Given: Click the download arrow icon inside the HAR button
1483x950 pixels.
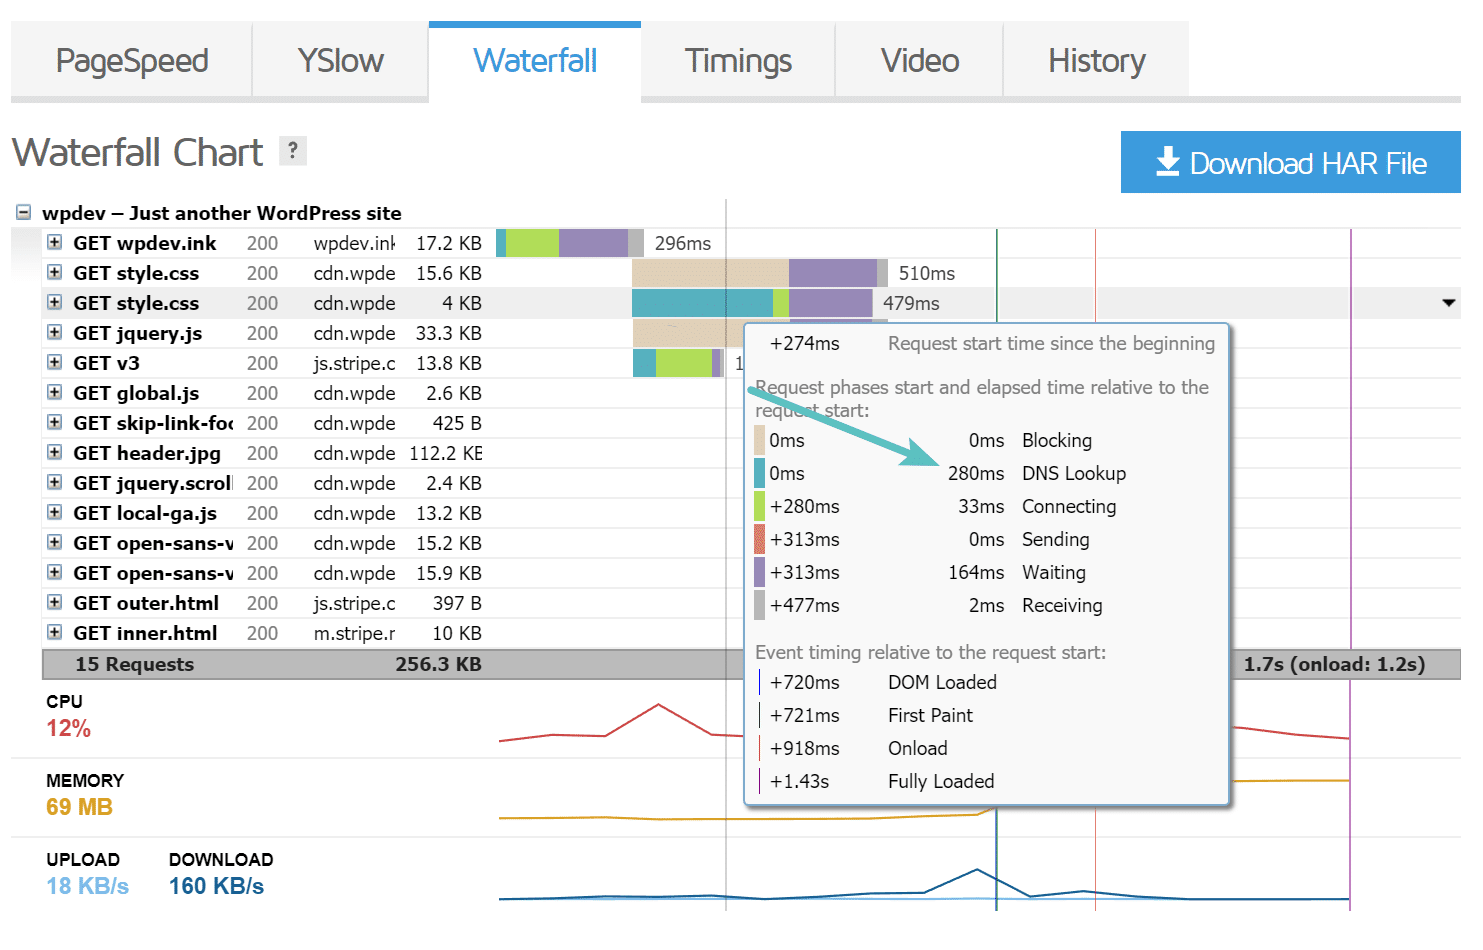Looking at the screenshot, I should (1168, 162).
